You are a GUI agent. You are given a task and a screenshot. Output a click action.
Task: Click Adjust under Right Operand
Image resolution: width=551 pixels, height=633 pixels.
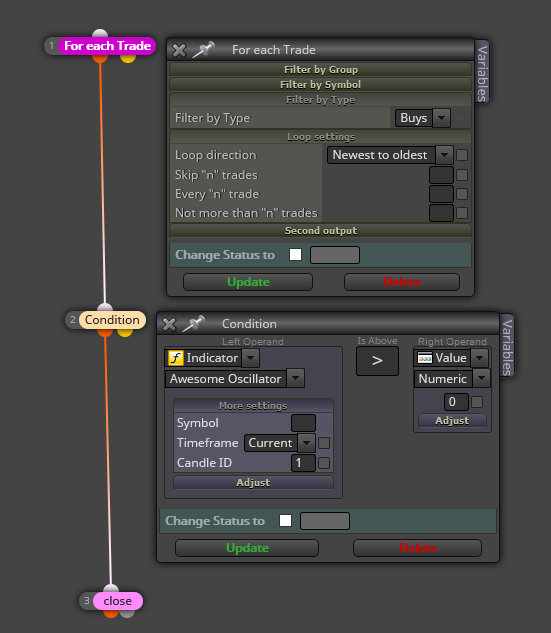tap(452, 421)
